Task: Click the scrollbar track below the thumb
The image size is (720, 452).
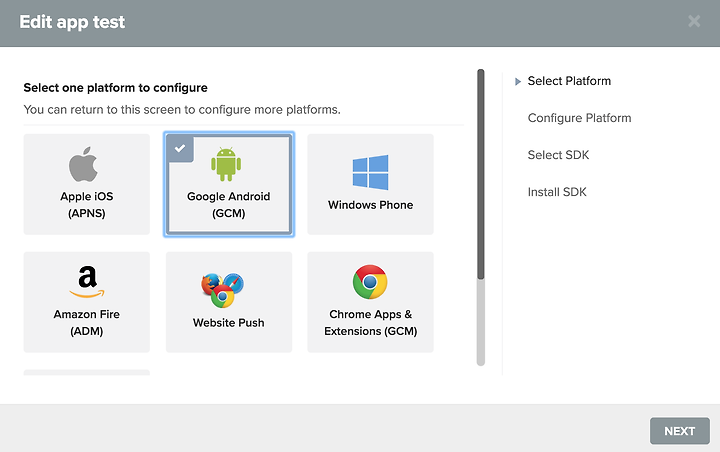Action: point(481,322)
